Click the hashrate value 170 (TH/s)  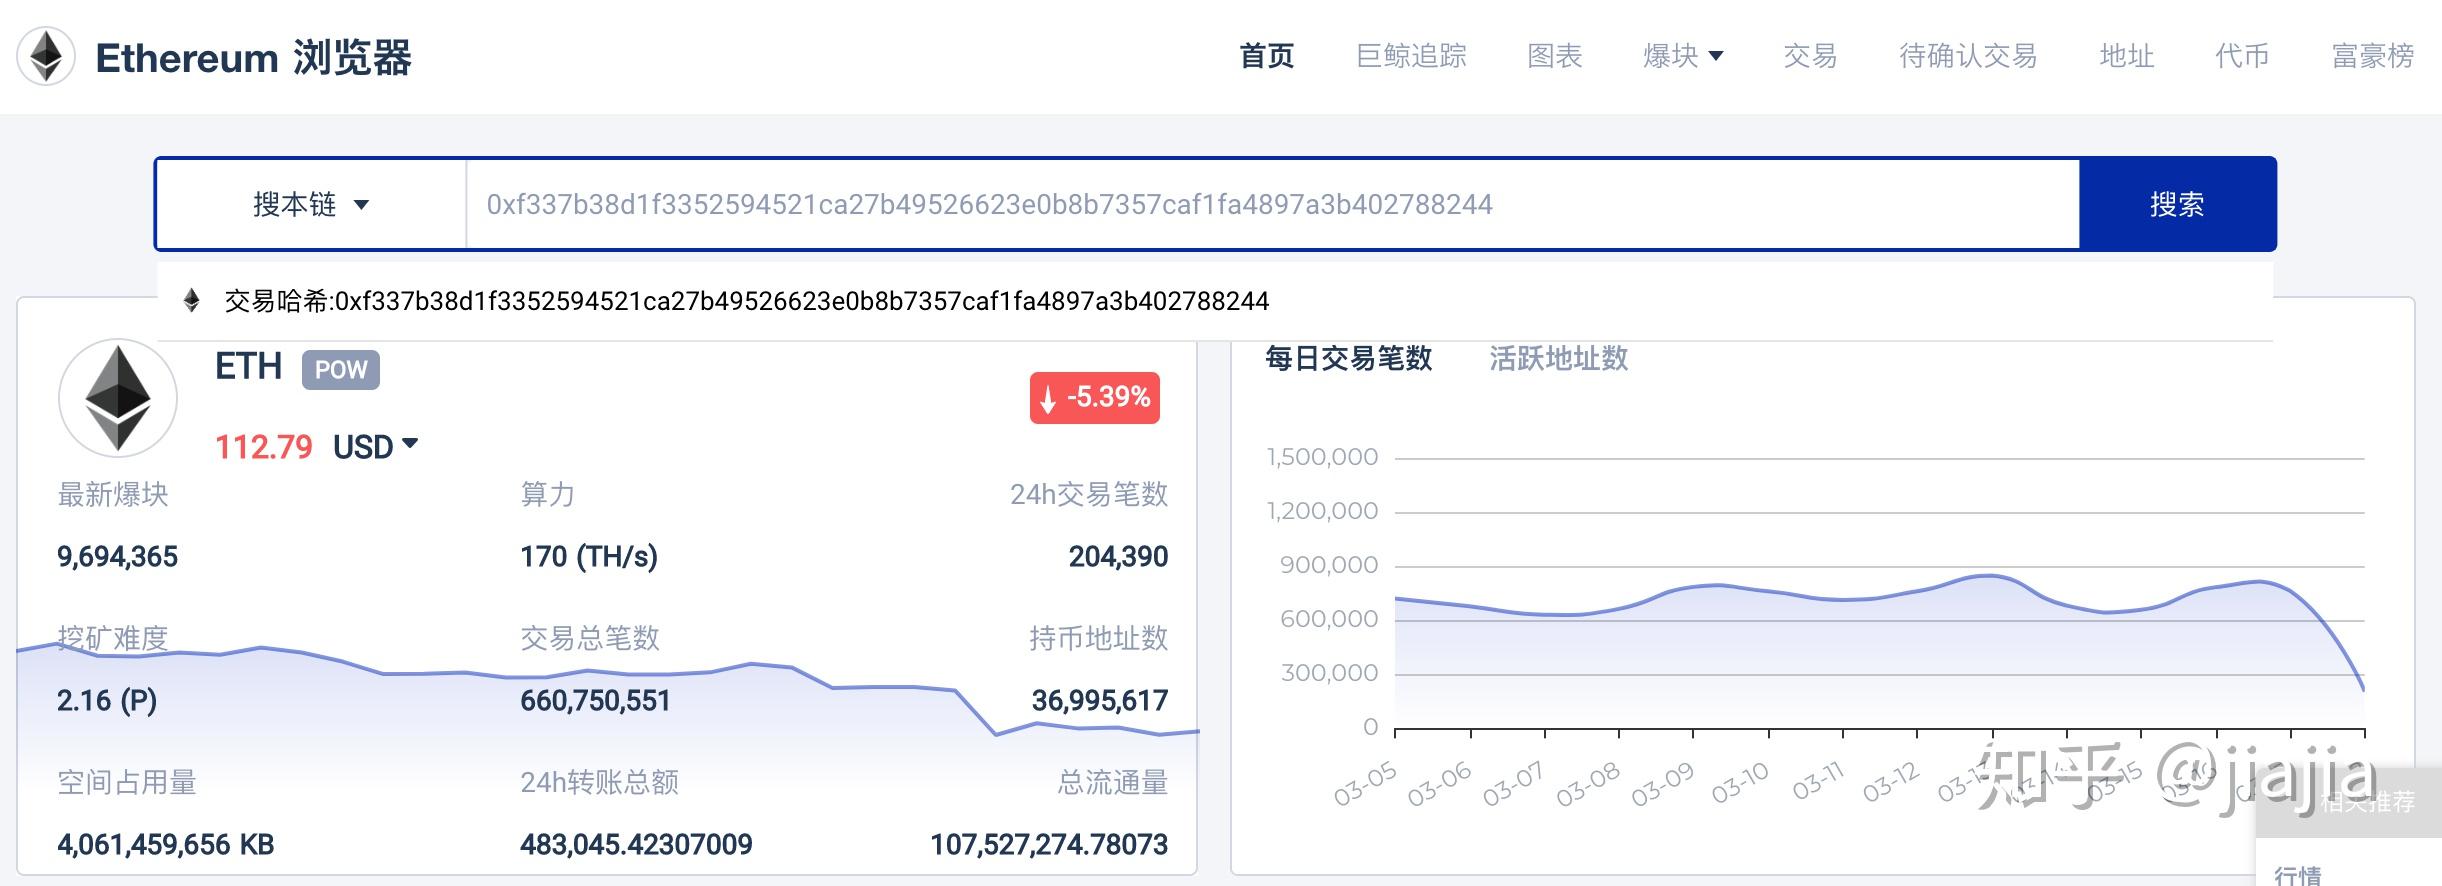click(x=589, y=557)
